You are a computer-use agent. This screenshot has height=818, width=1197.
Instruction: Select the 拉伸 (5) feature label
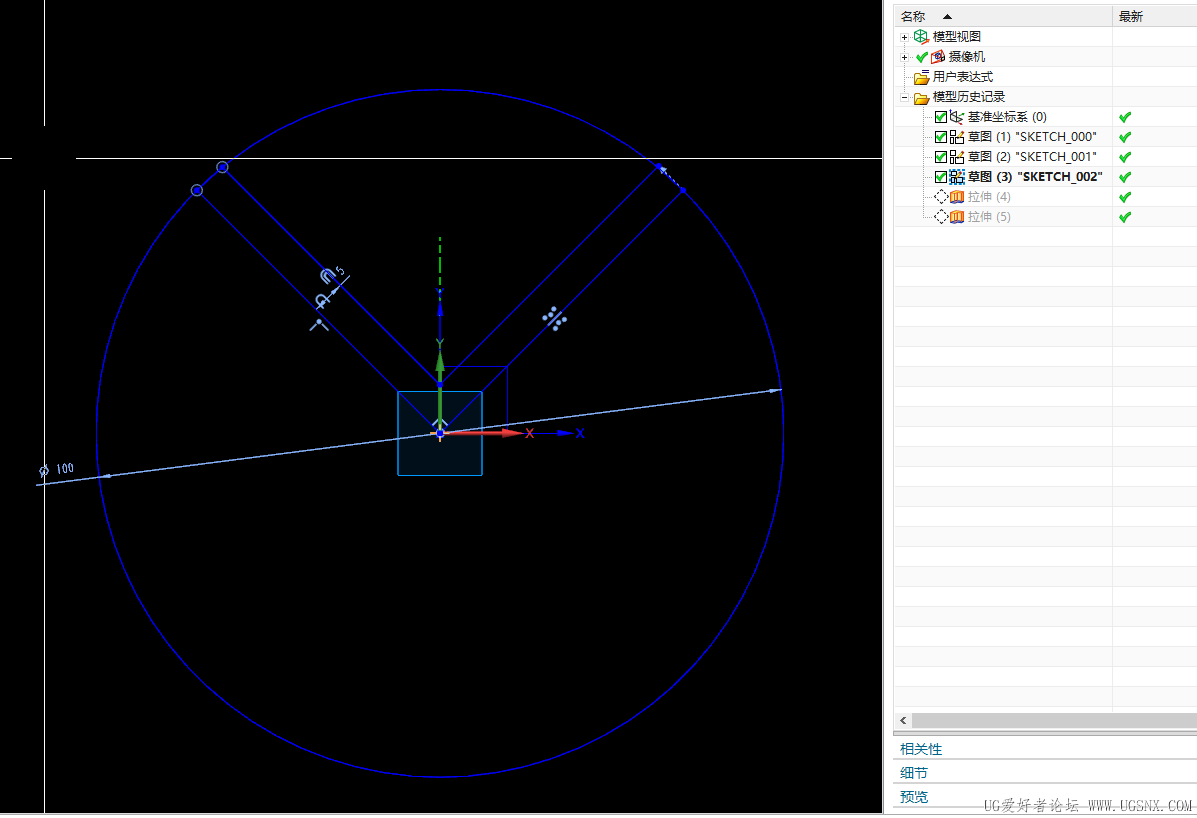click(989, 217)
